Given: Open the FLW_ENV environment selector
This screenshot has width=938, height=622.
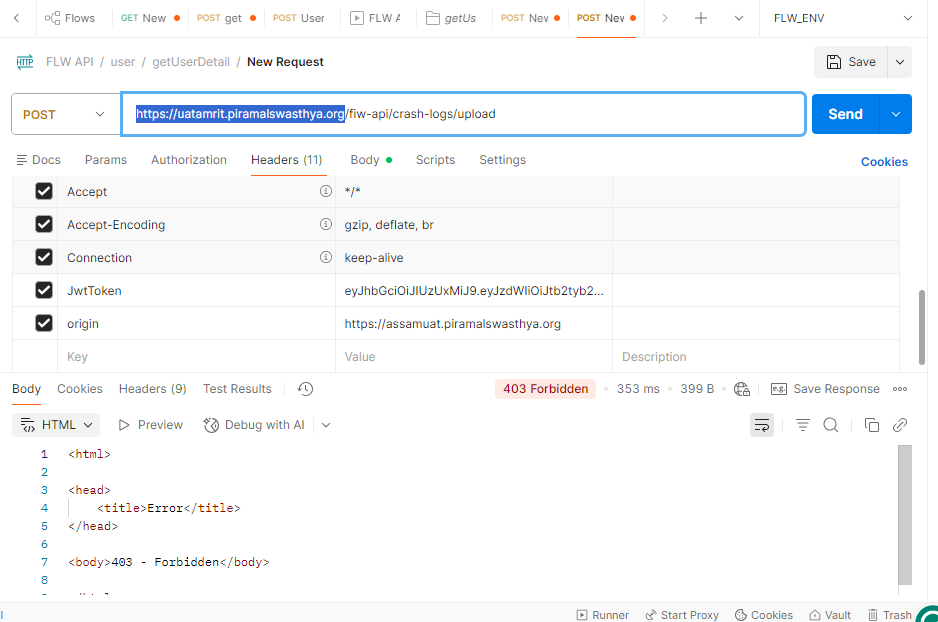Looking at the screenshot, I should pos(843,18).
